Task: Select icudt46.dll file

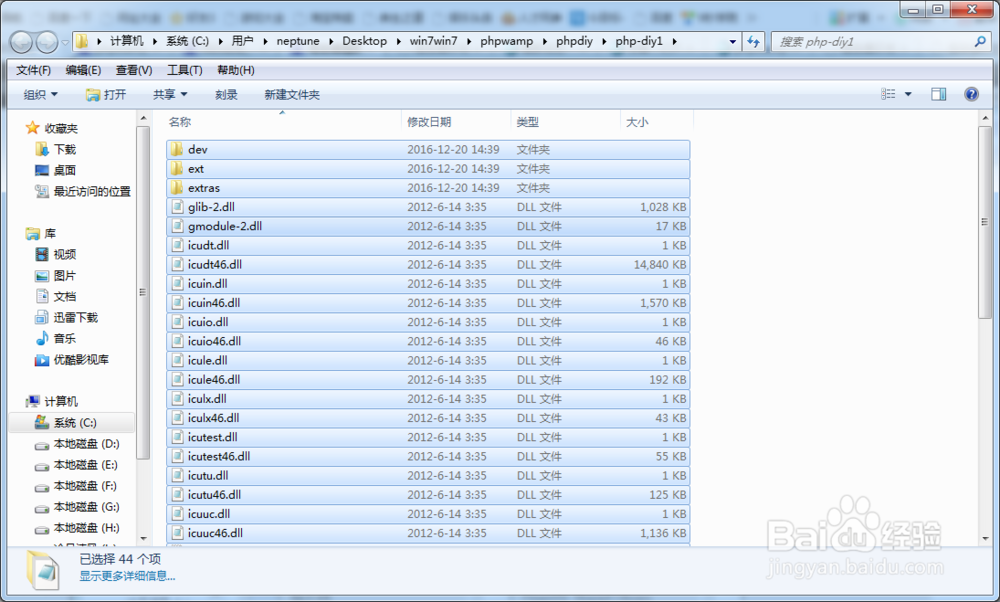Action: 428,265
